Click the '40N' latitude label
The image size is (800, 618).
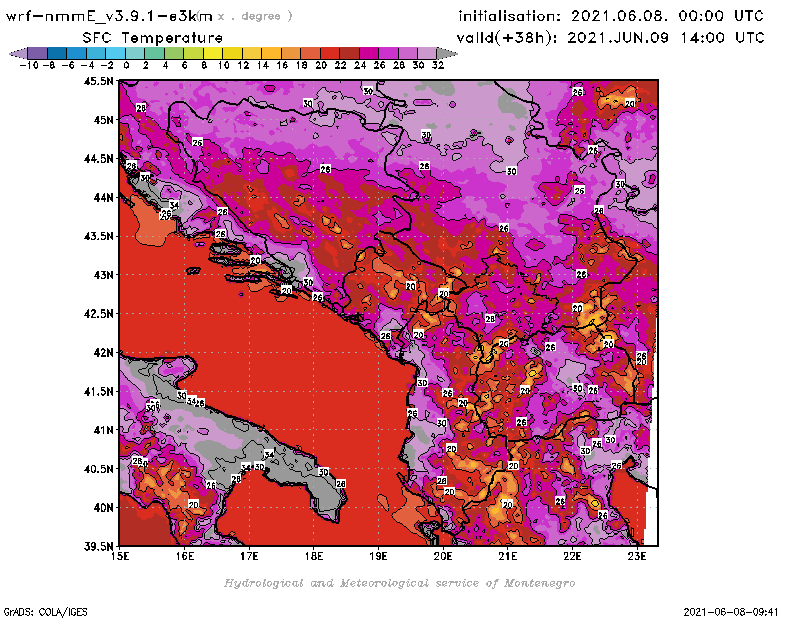tap(104, 508)
